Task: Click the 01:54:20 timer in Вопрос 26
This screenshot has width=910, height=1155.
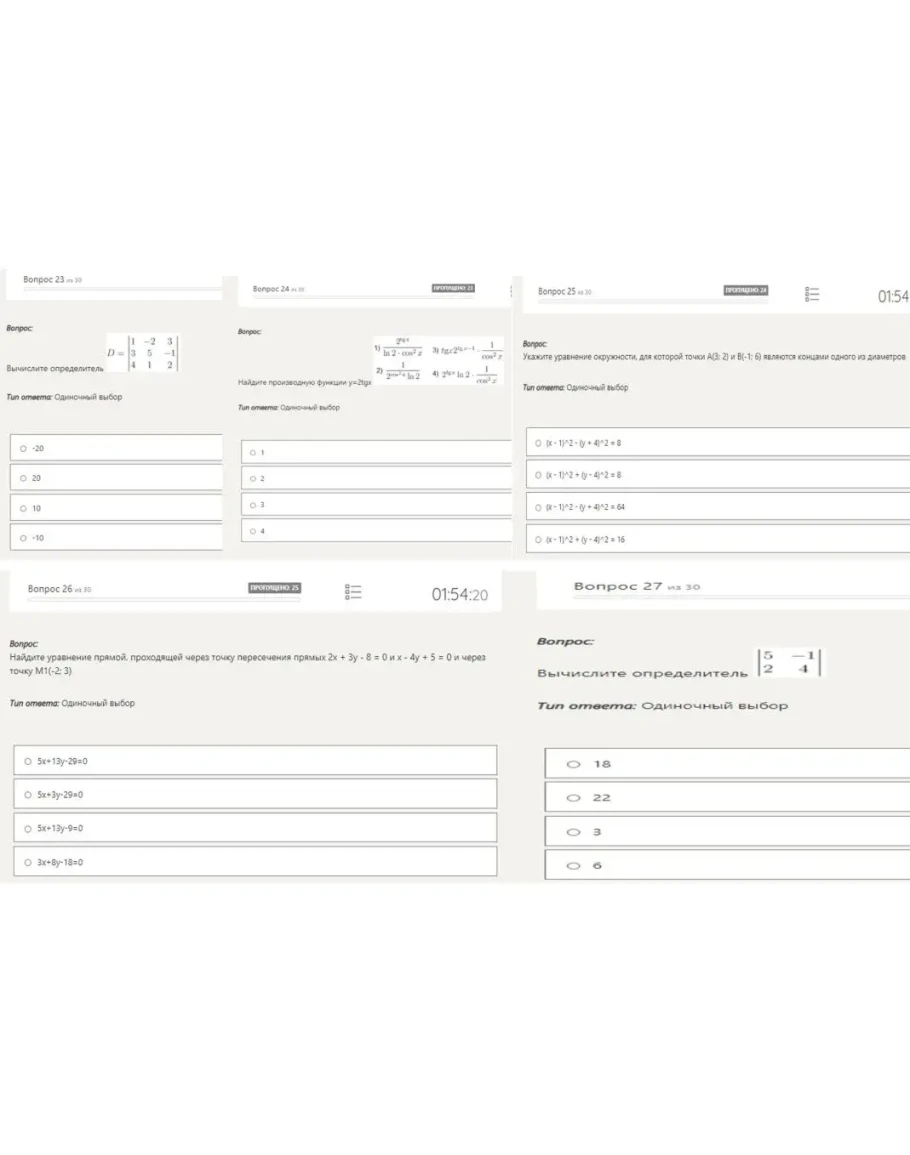Action: (459, 595)
